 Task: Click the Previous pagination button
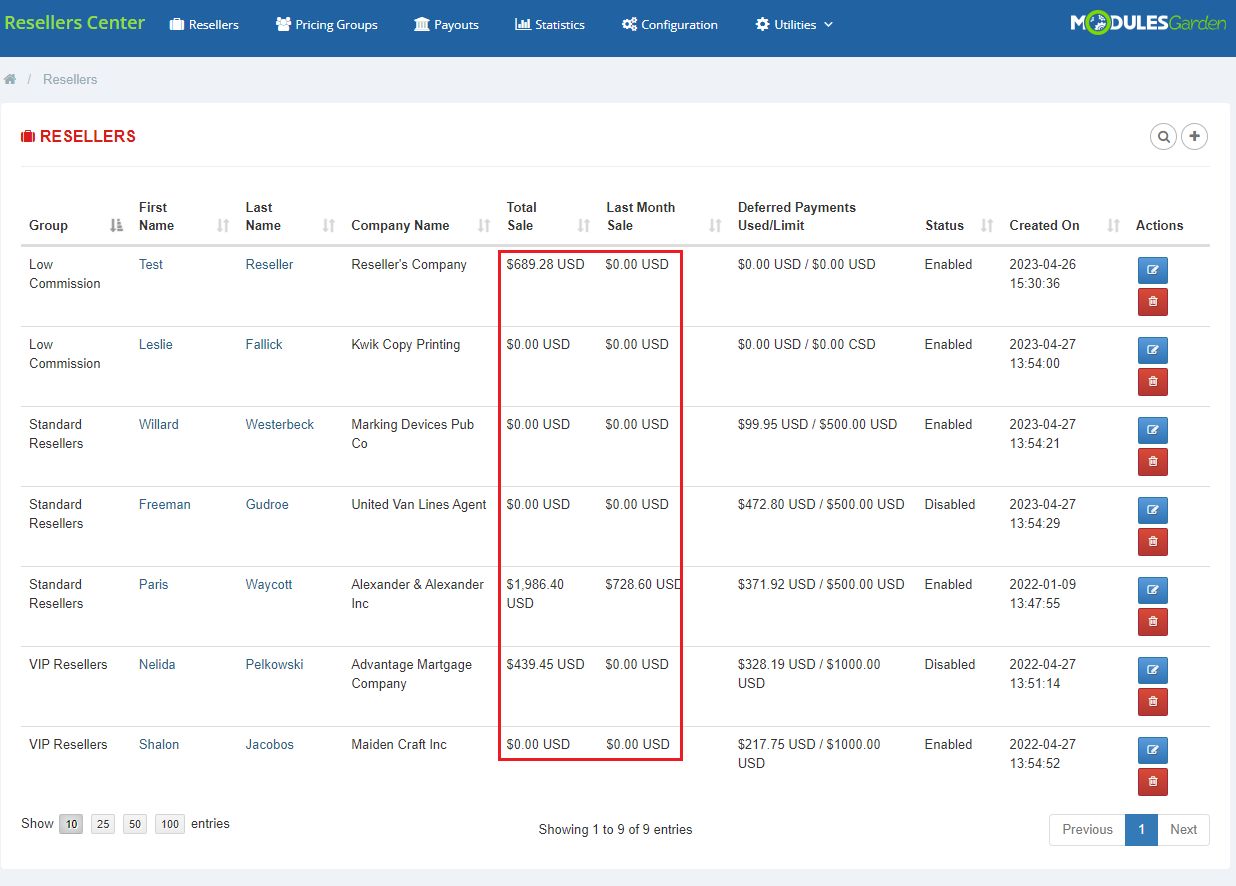(x=1087, y=830)
